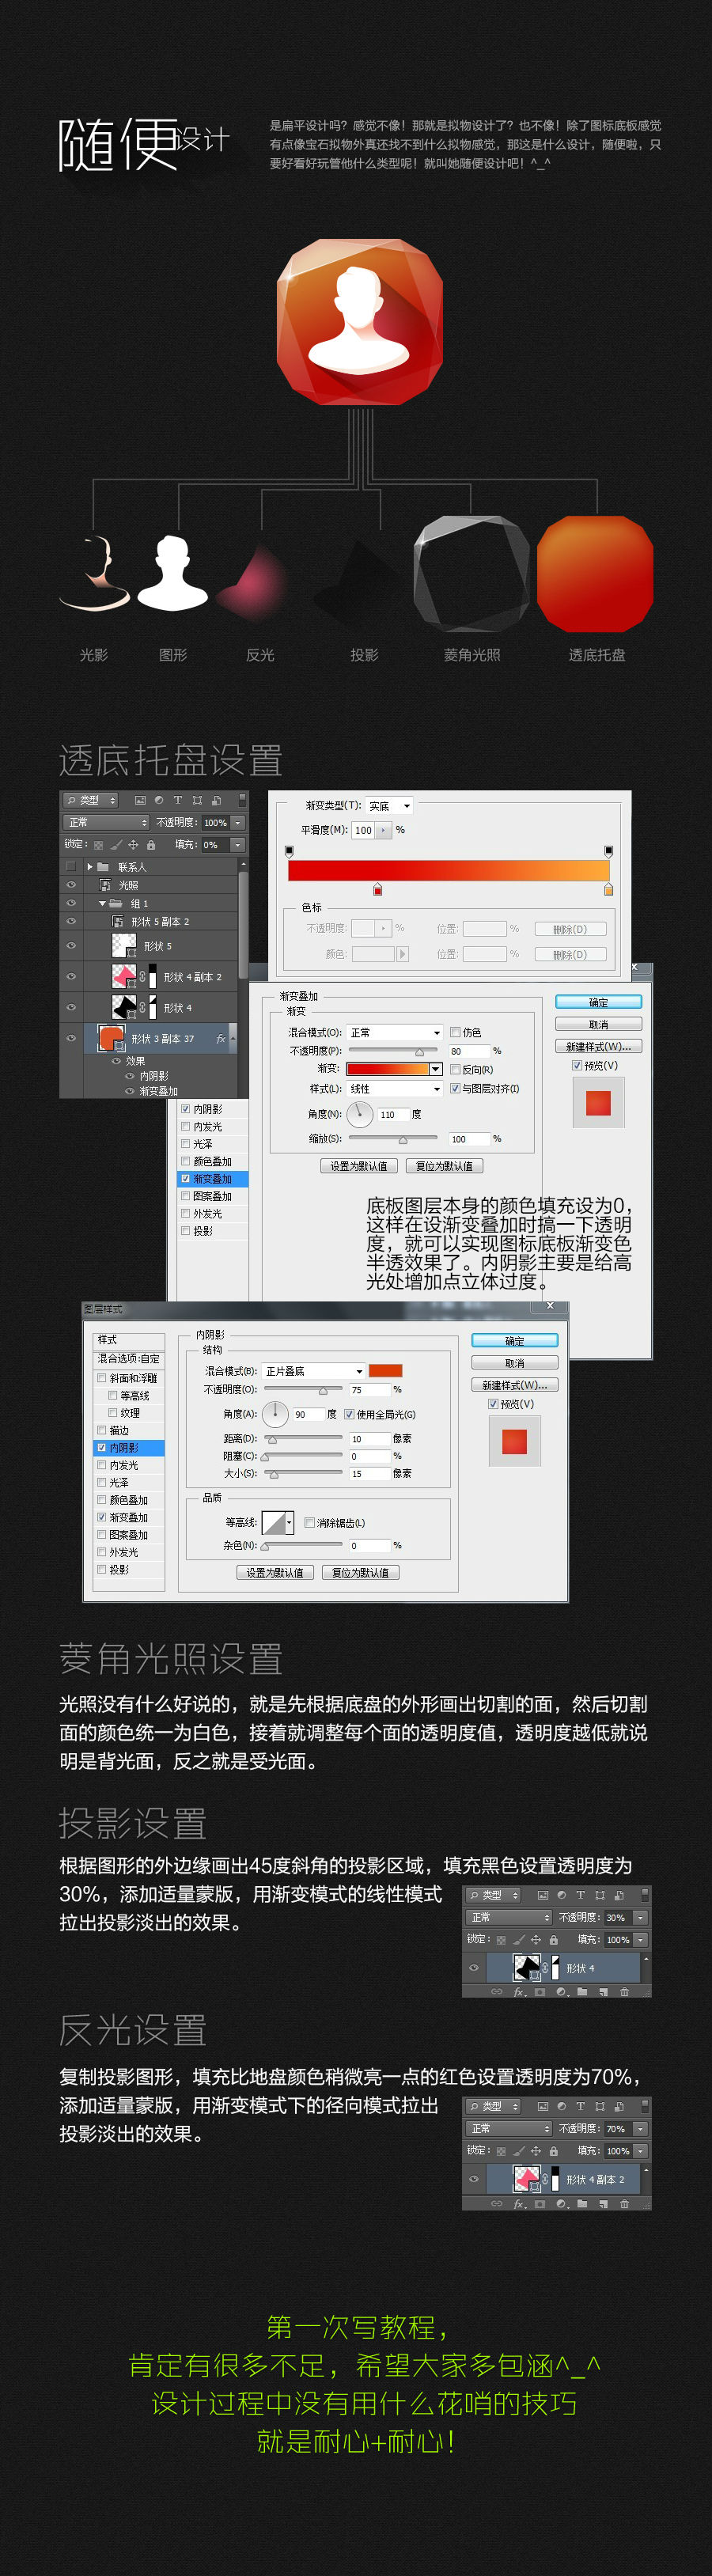This screenshot has height=2576, width=712.
Task: Click 大小 15 input field
Action: pos(370,1474)
